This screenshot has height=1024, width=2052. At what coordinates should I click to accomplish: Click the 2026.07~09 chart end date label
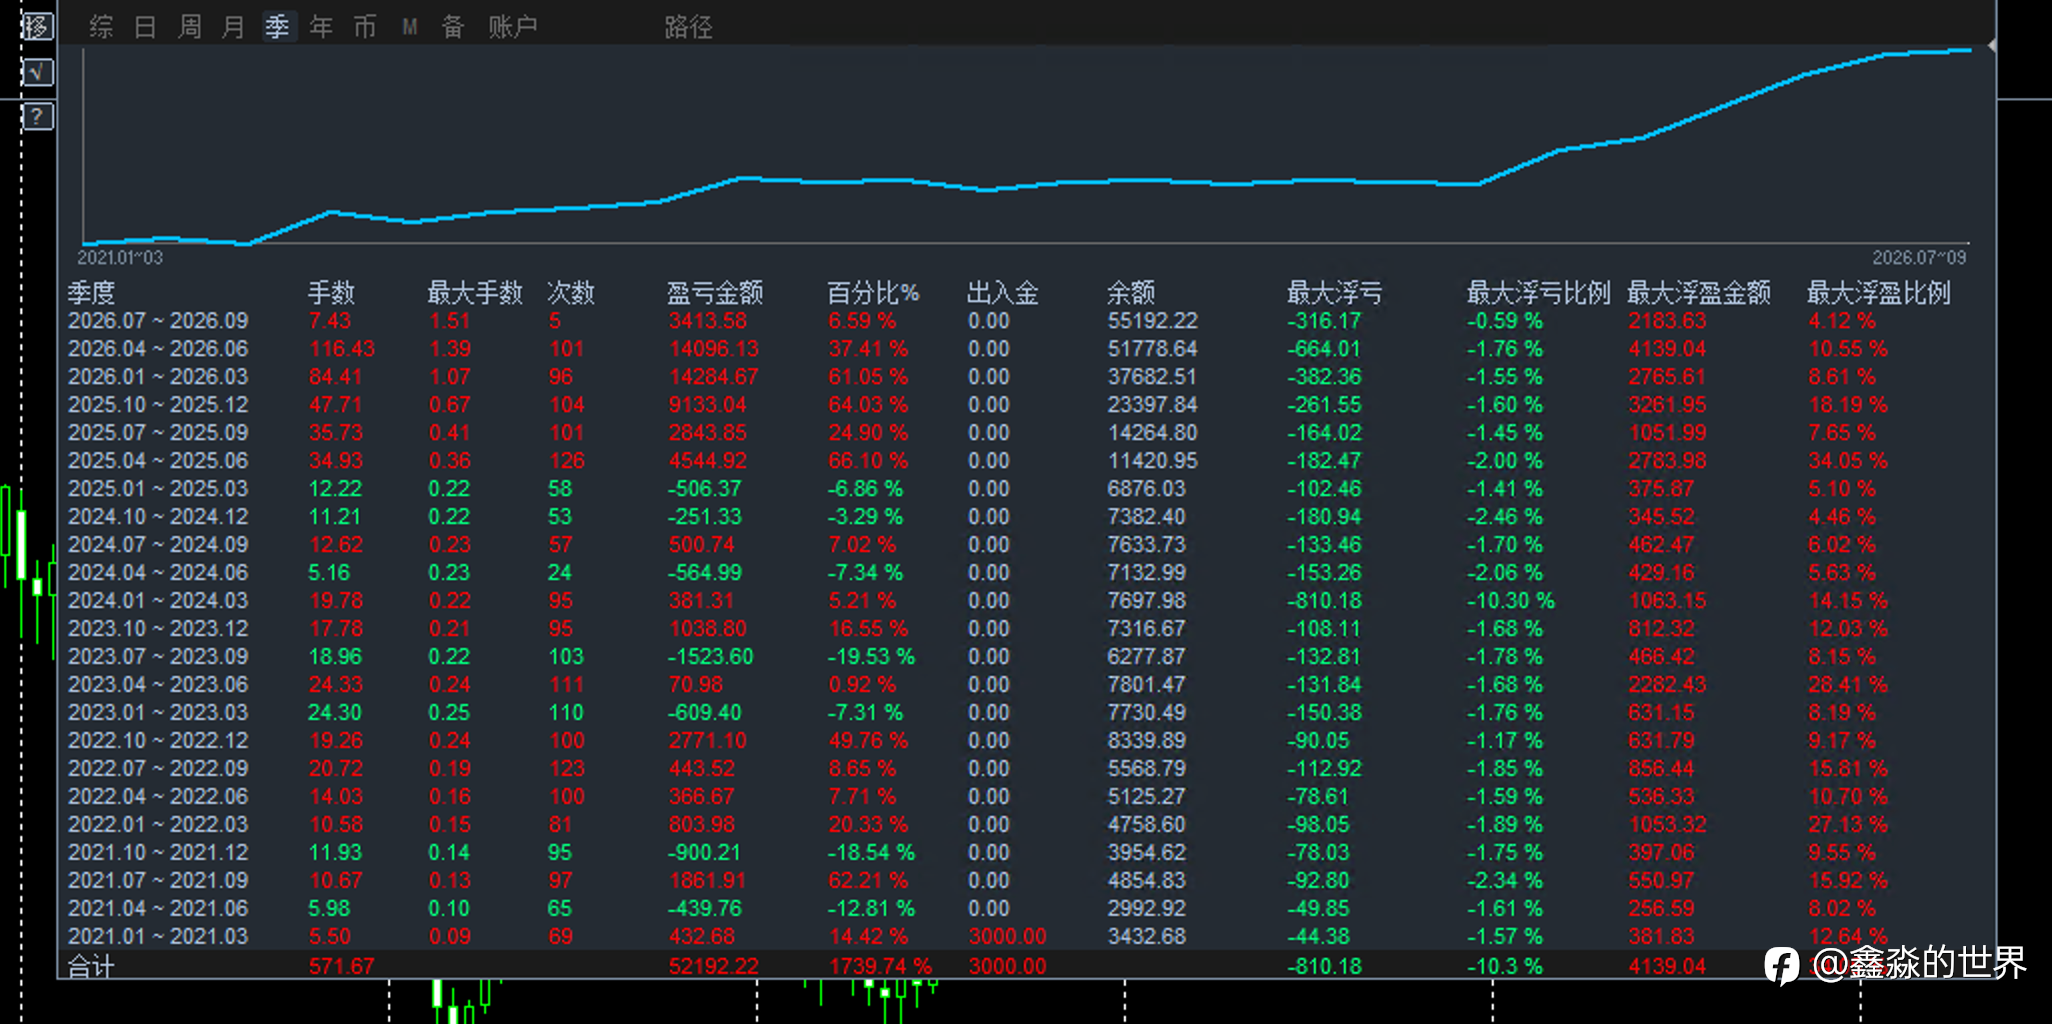(1919, 258)
